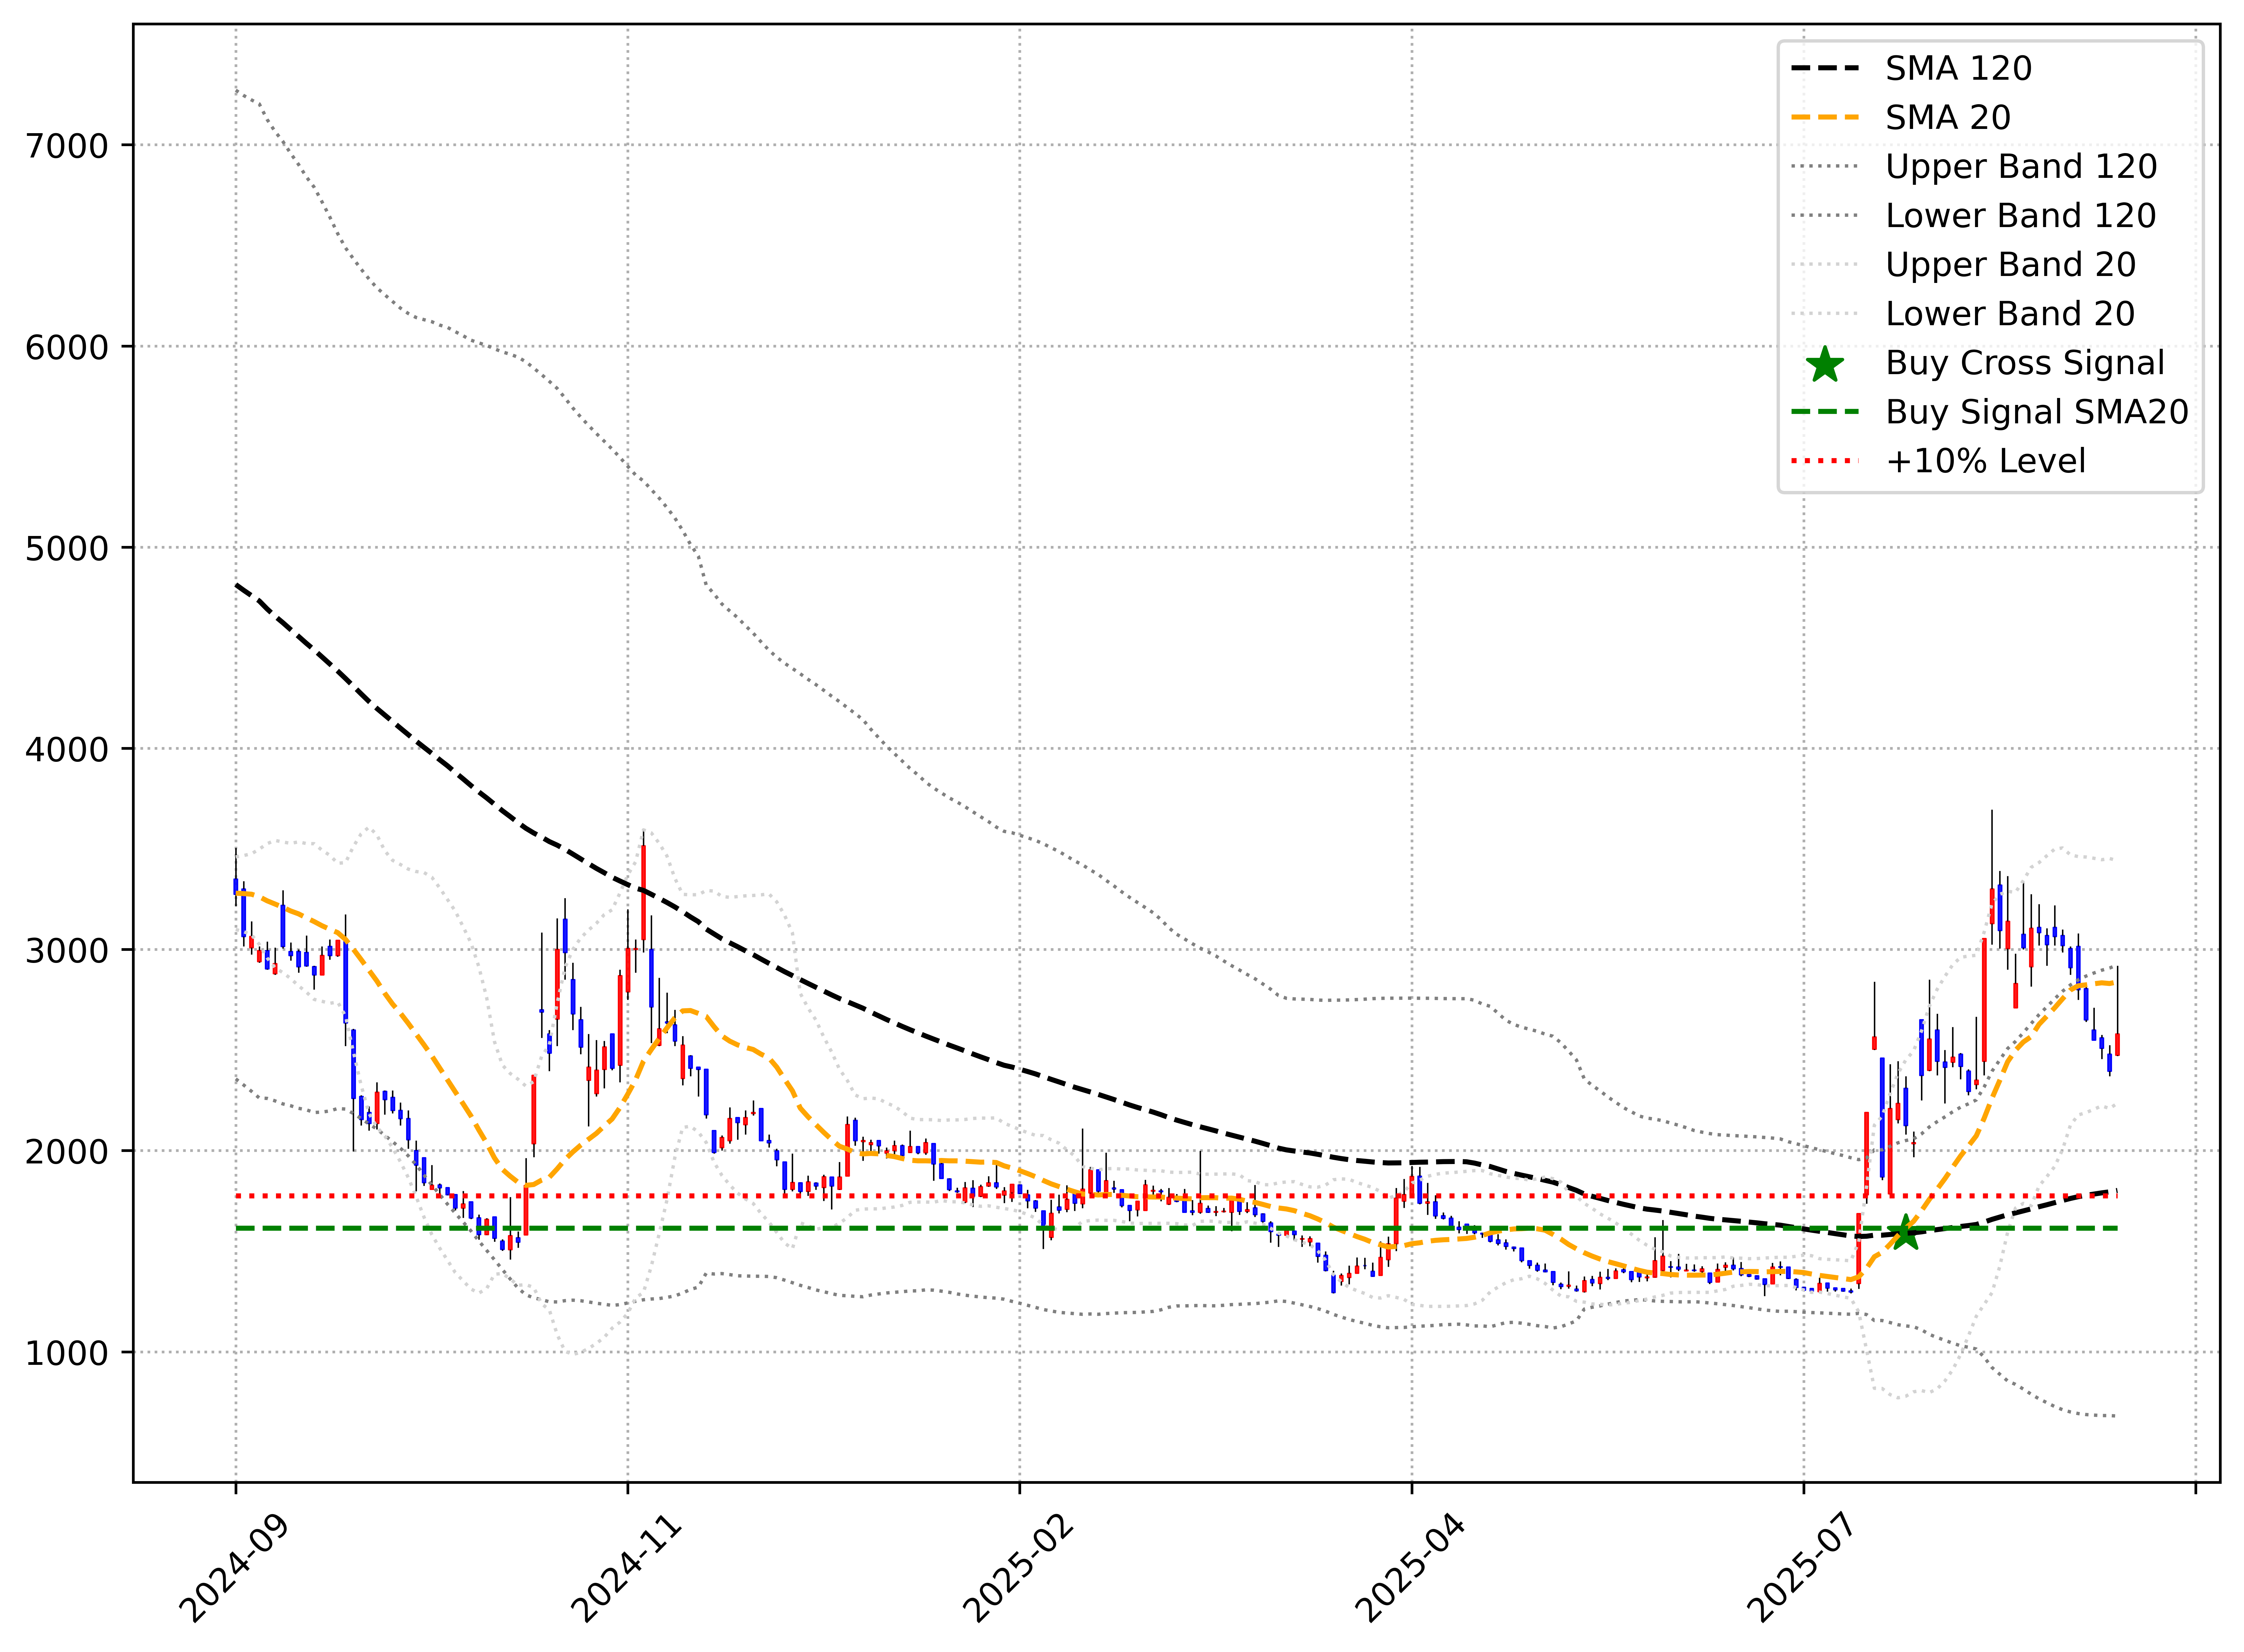Click the 2024-09 x-axis date label
Viewport: 2244px width, 1652px height.
coord(234,1568)
